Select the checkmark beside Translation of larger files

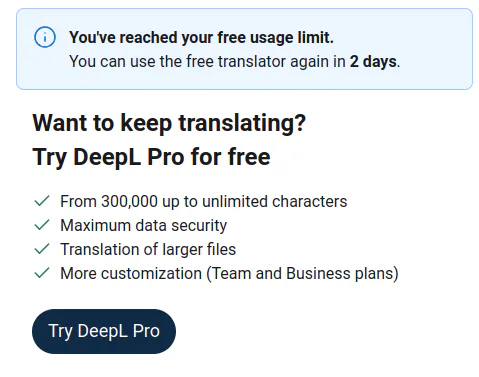42,249
